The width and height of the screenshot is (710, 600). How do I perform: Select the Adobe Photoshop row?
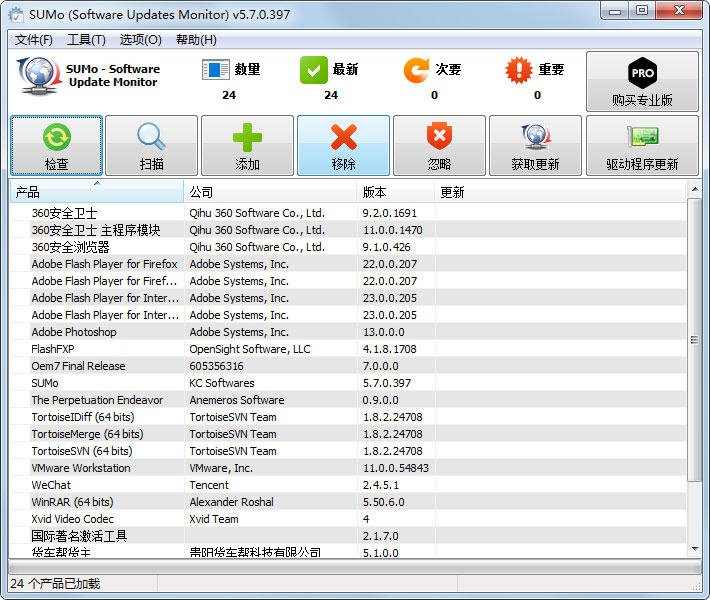348,332
